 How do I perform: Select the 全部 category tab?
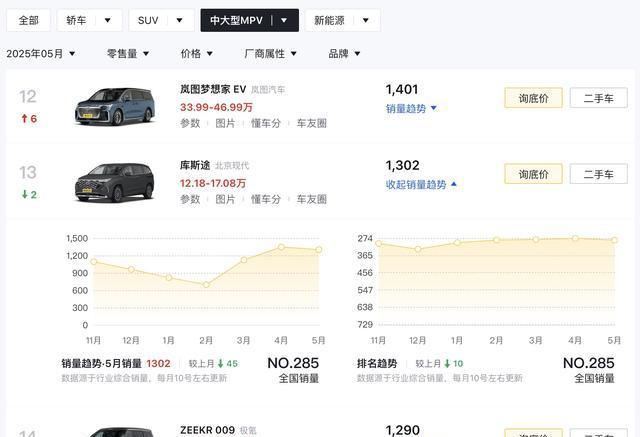coord(28,20)
